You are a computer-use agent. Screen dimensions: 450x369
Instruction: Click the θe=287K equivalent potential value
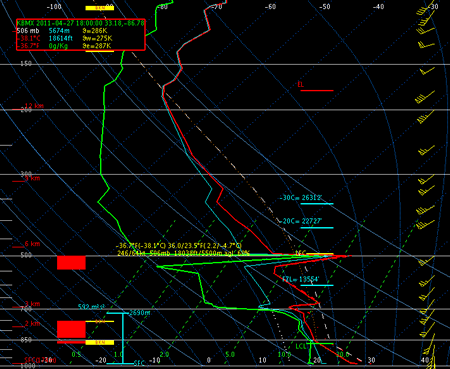coord(97,46)
